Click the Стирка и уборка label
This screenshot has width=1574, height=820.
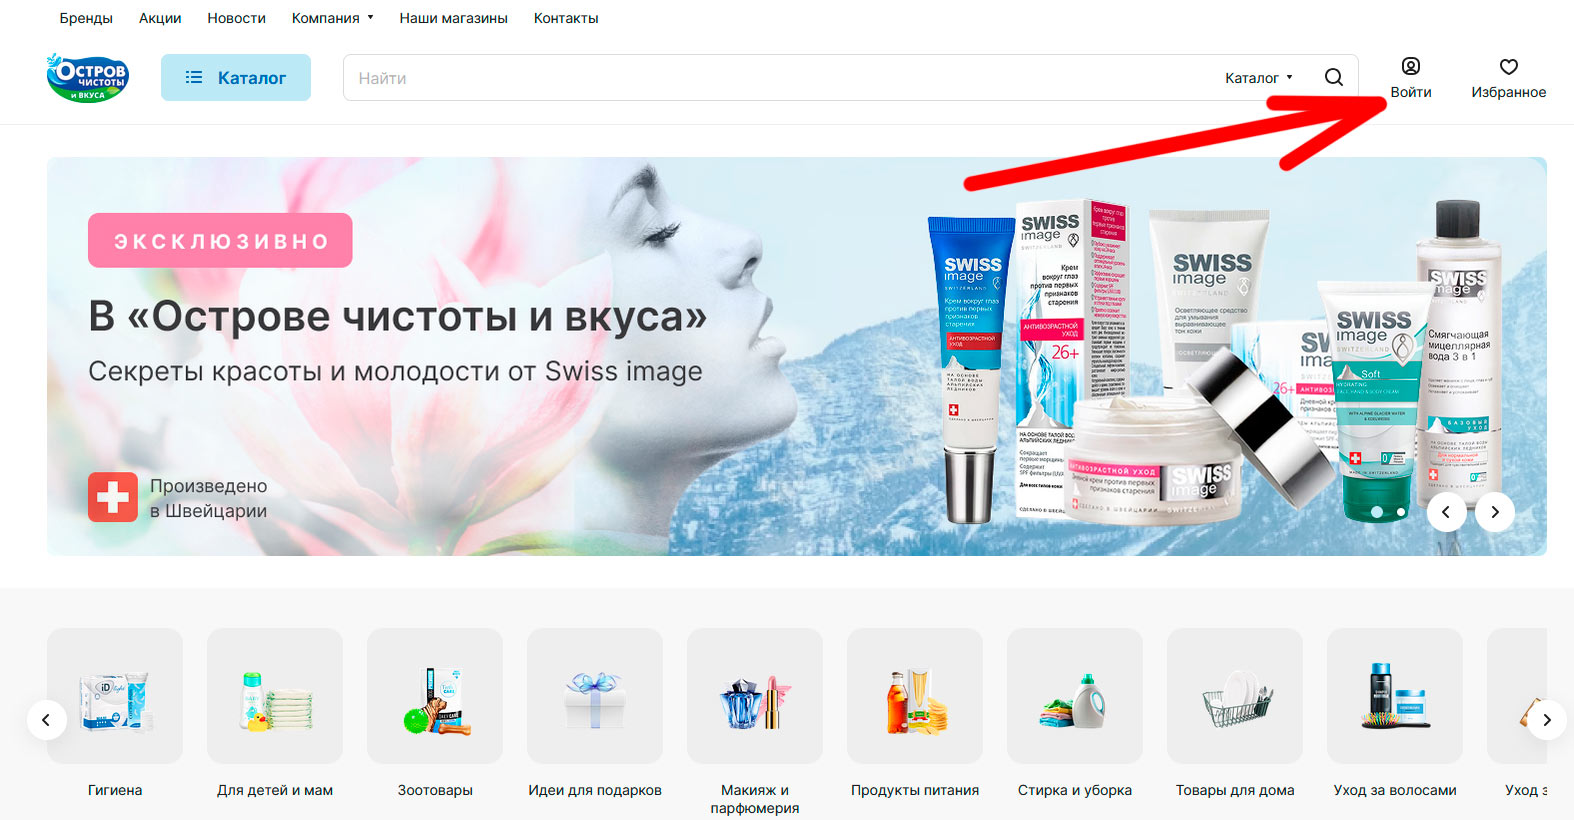pyautogui.click(x=1075, y=790)
